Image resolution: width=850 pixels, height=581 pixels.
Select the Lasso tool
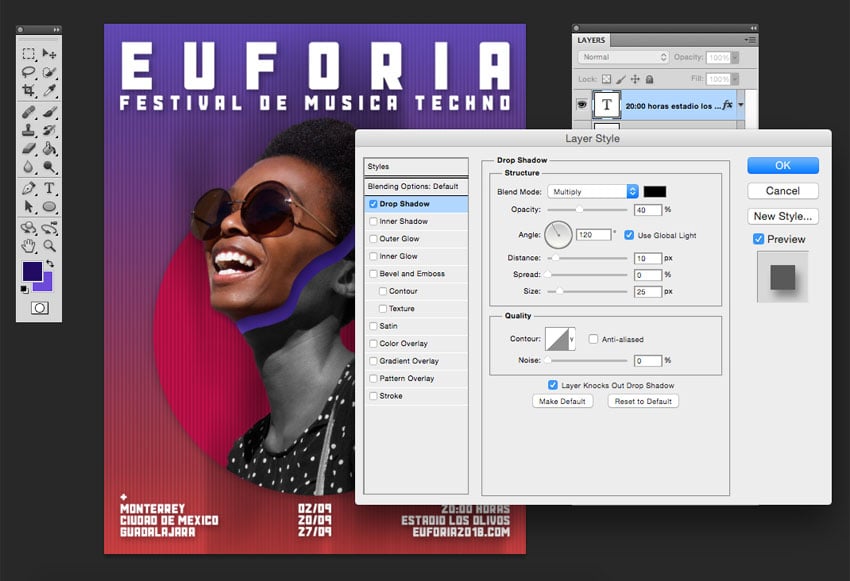[29, 72]
